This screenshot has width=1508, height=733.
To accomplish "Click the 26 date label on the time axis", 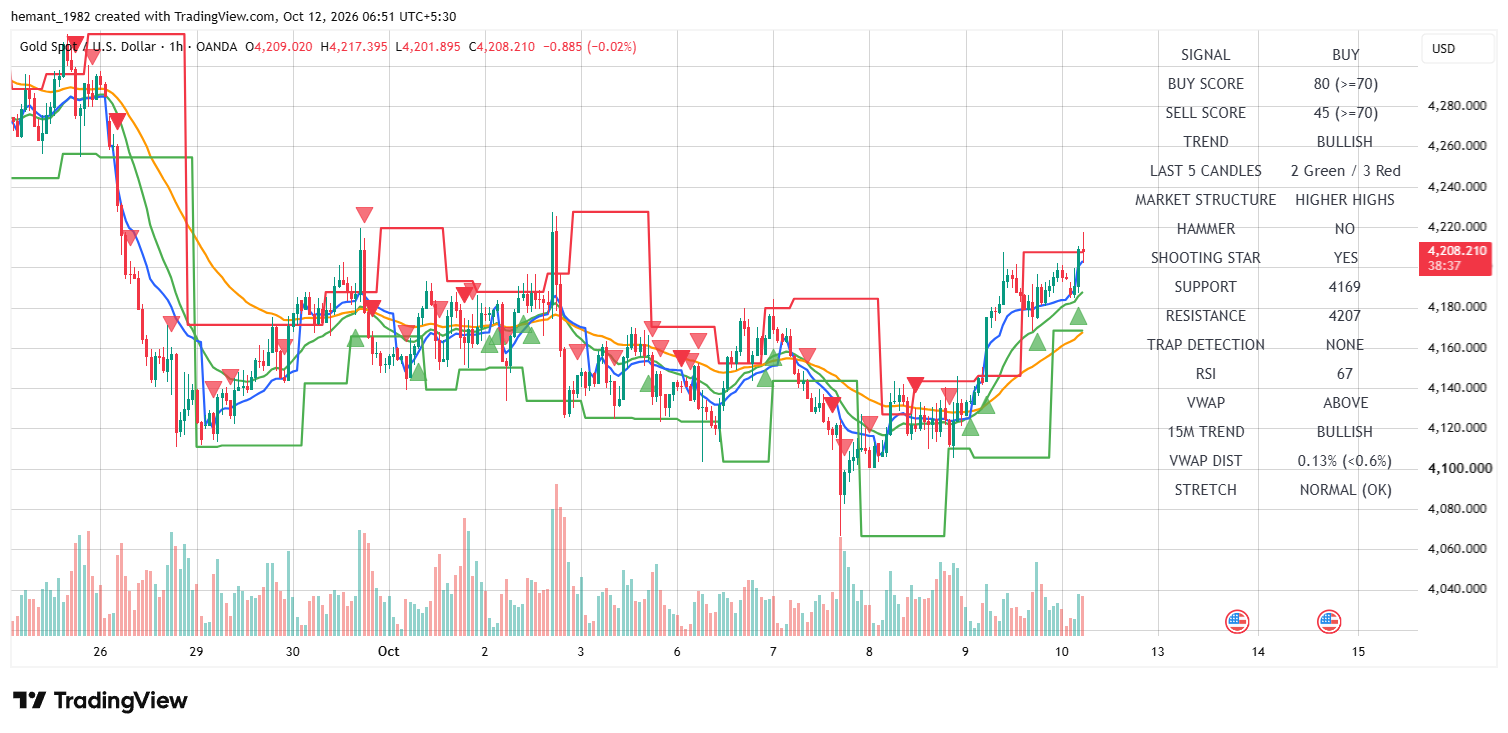I will click(99, 651).
